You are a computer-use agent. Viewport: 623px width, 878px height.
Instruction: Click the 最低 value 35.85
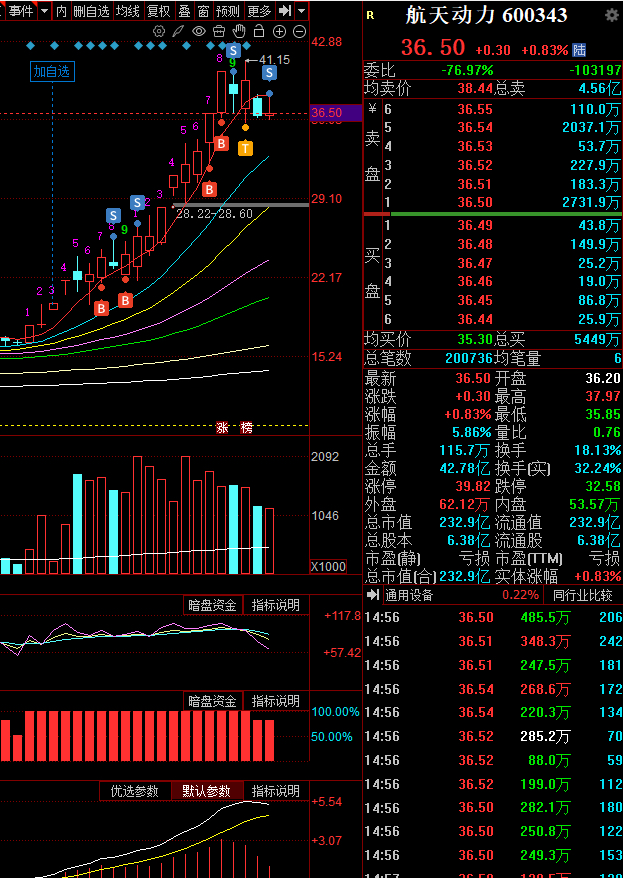point(603,414)
